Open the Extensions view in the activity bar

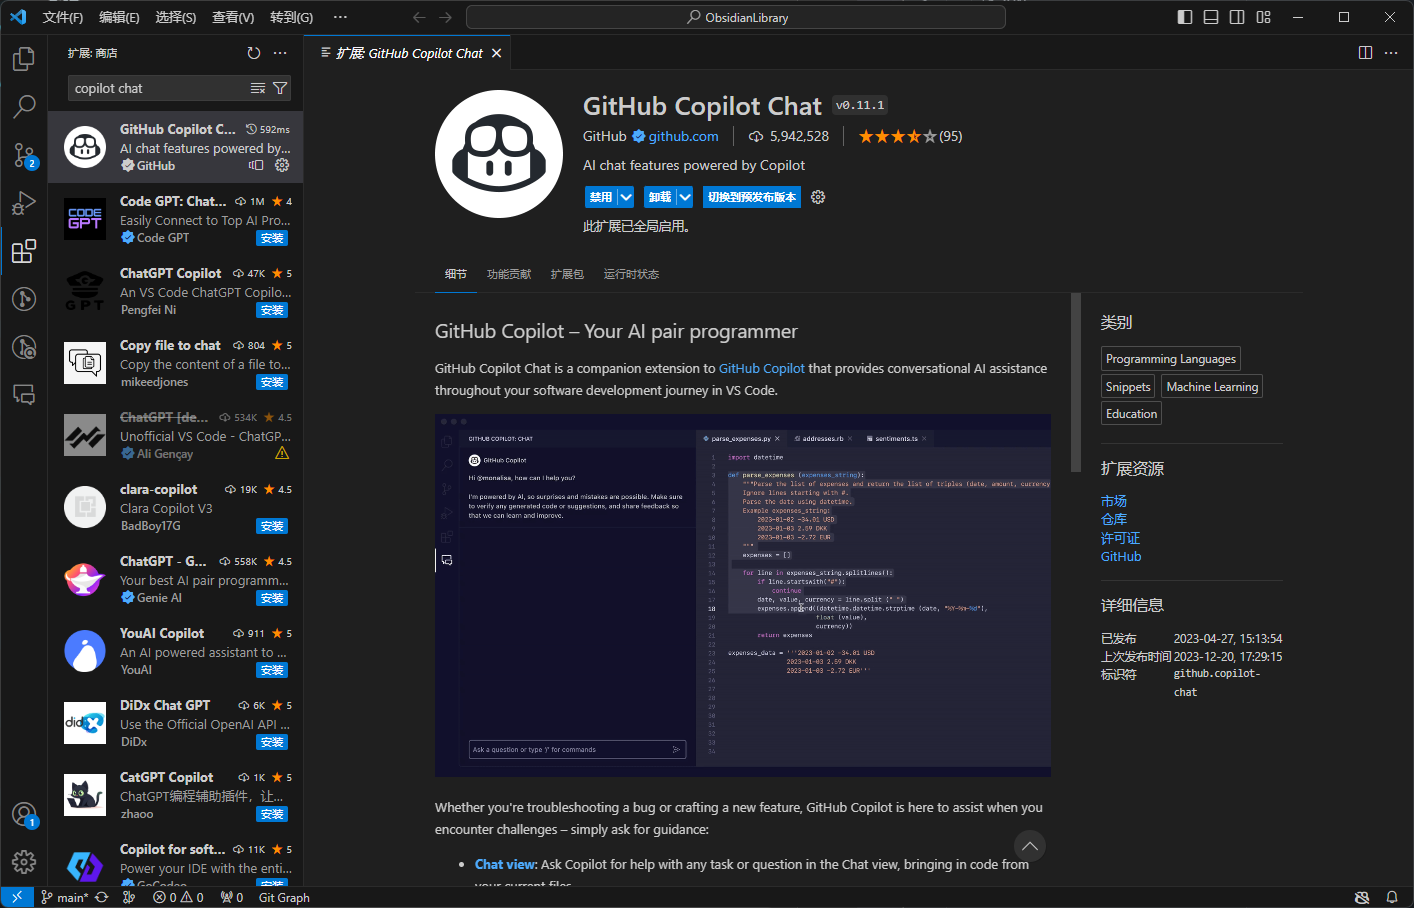point(24,251)
